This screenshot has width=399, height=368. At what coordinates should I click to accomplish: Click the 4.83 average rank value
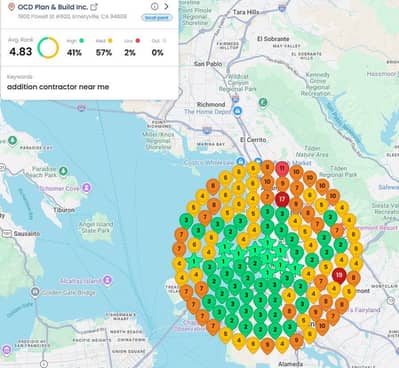click(21, 52)
